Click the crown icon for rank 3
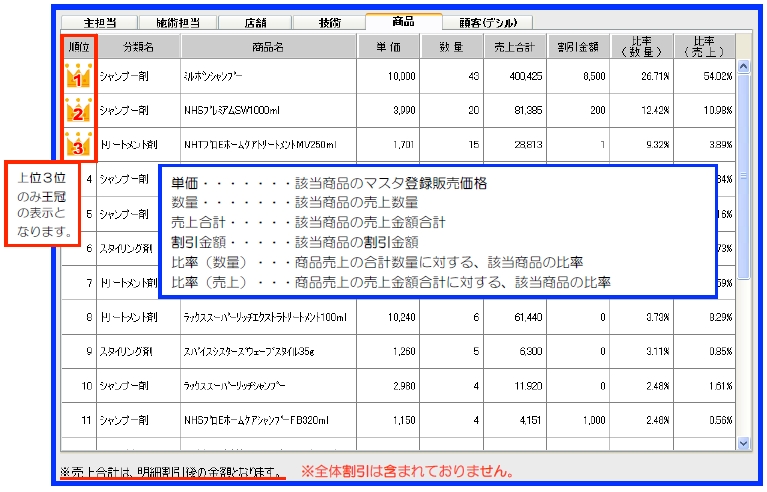Image resolution: width=767 pixels, height=492 pixels. coord(77,145)
